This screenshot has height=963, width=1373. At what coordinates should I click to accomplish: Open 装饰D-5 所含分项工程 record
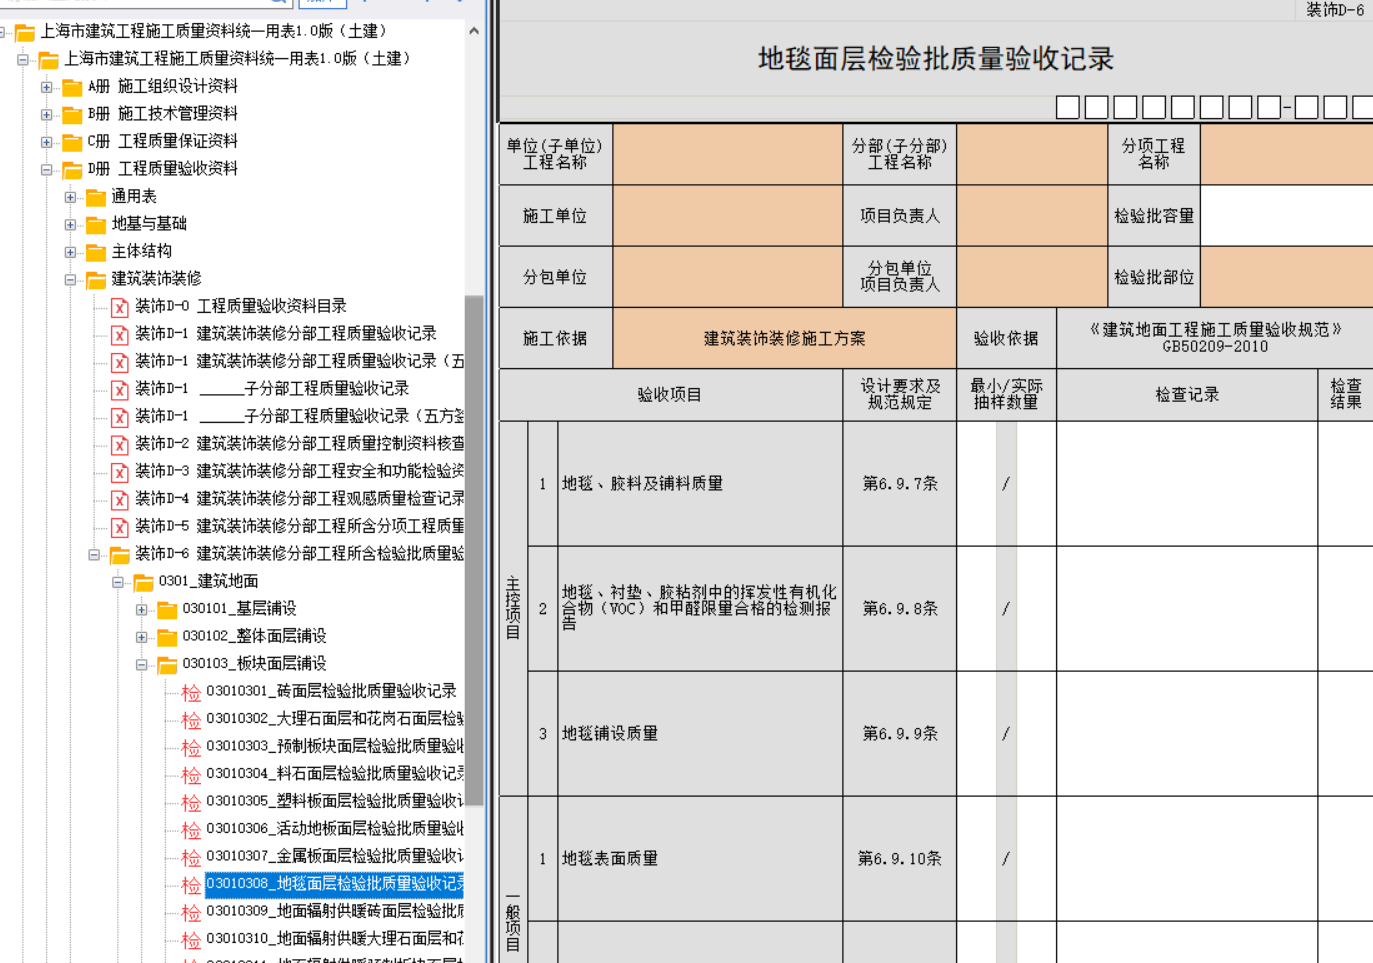(x=299, y=526)
